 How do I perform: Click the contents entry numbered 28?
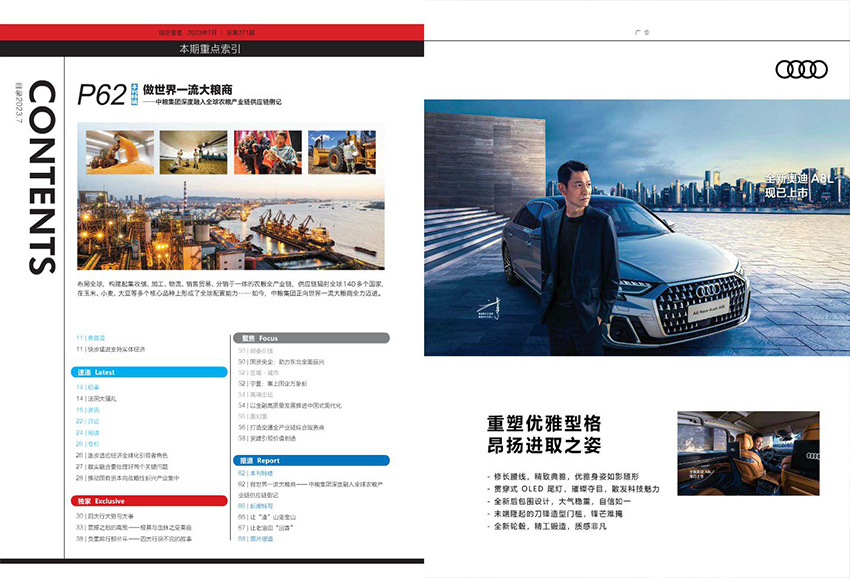(x=127, y=478)
